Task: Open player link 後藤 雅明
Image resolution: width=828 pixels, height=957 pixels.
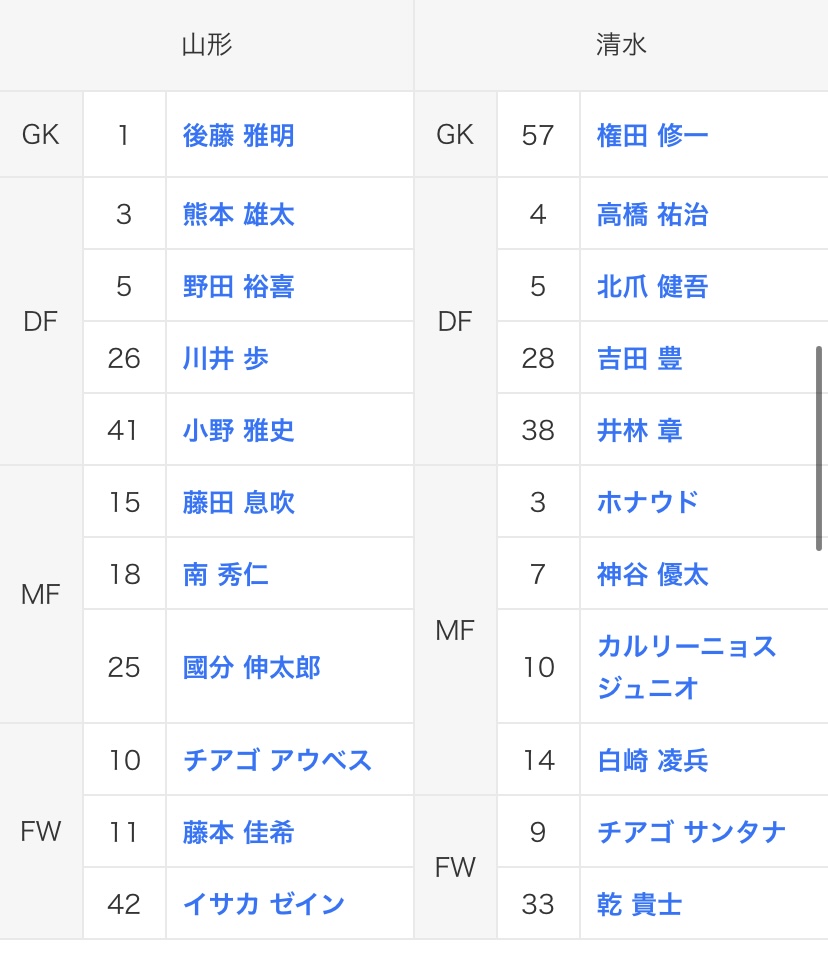Action: coord(238,135)
